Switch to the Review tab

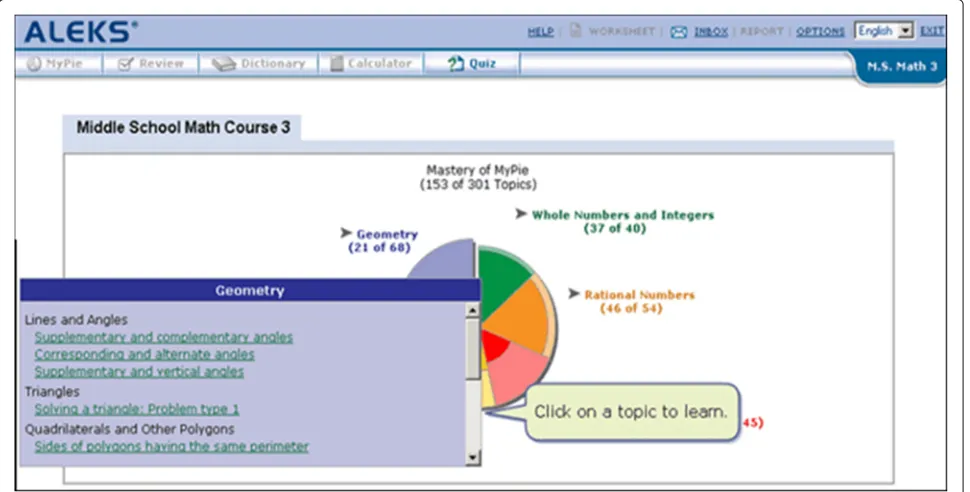[151, 63]
